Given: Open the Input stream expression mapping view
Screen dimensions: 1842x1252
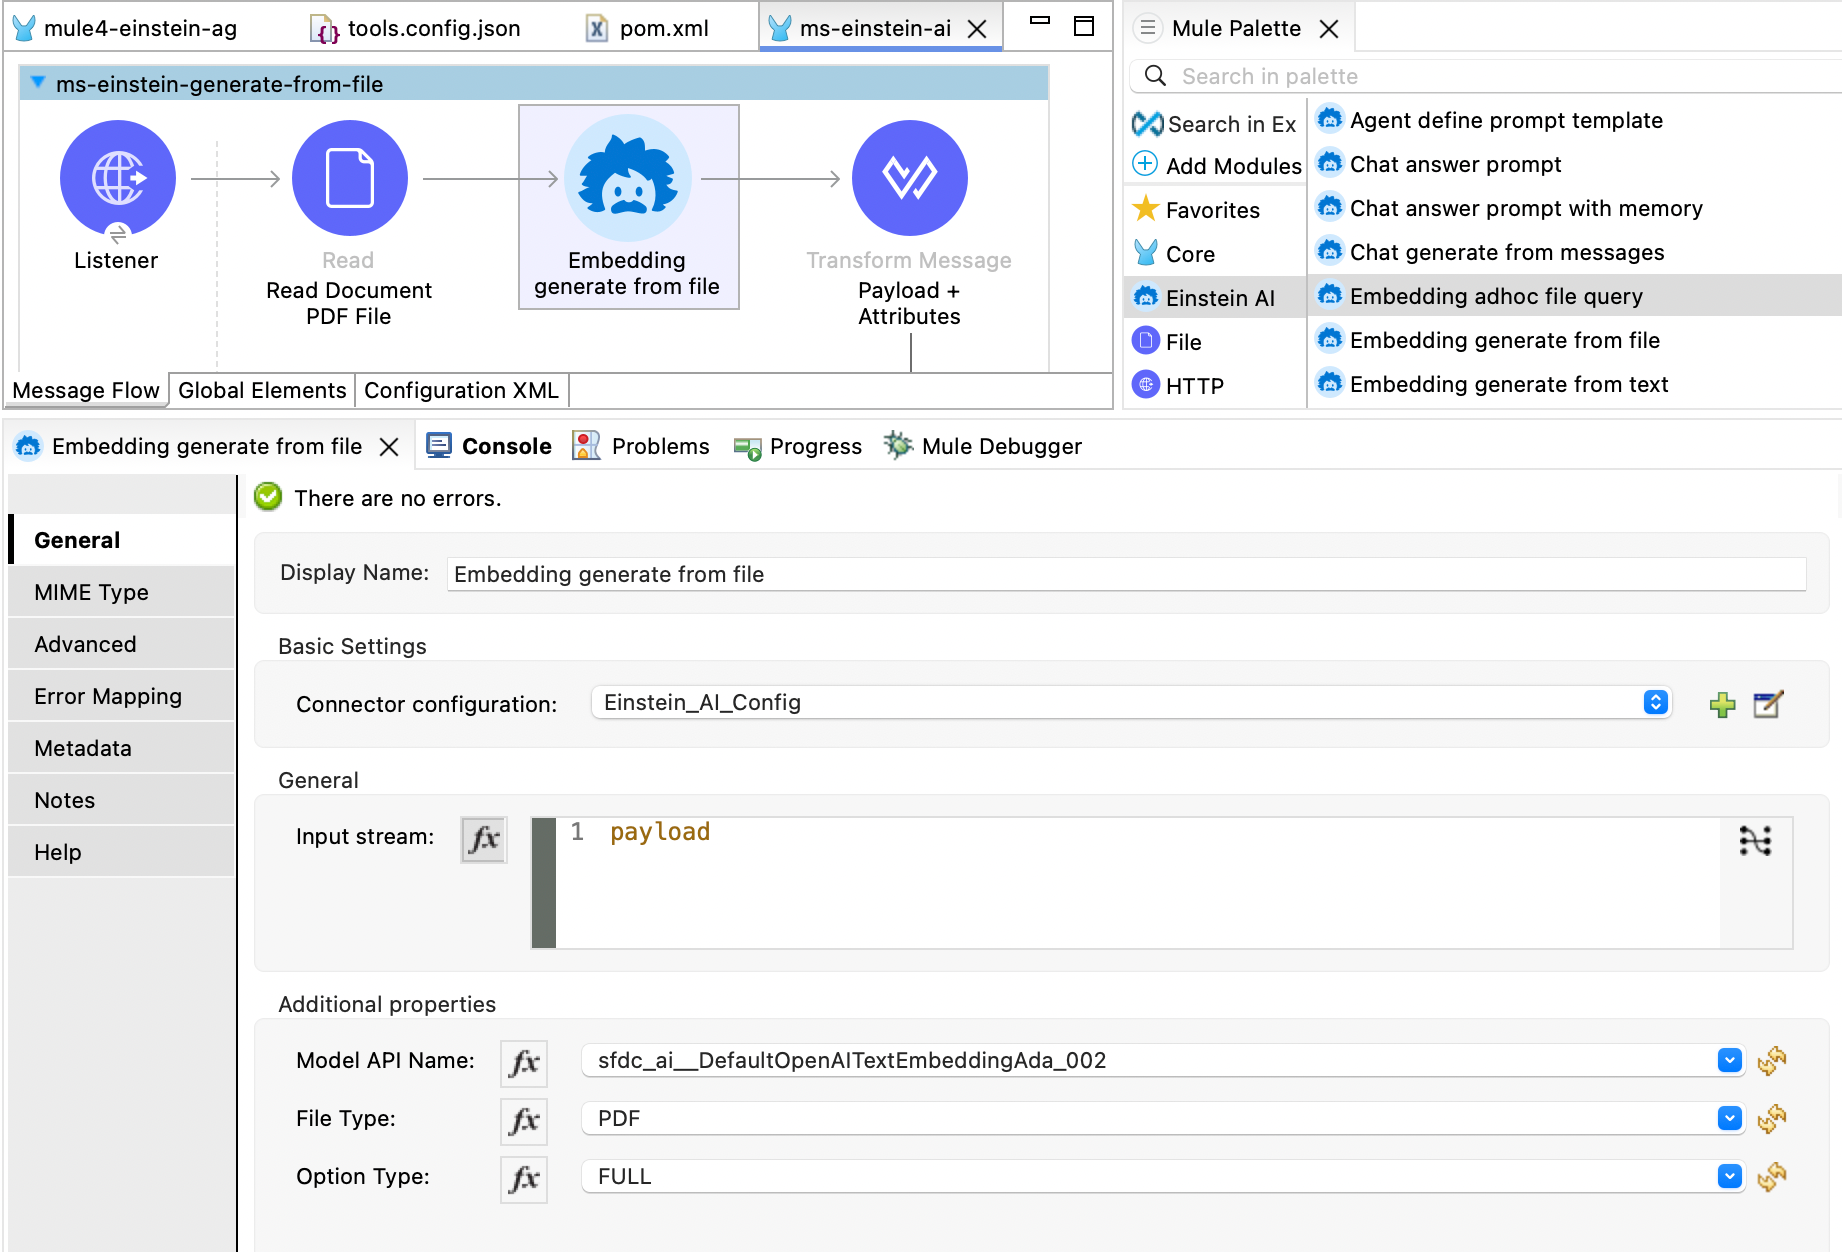Looking at the screenshot, I should click(x=1755, y=841).
